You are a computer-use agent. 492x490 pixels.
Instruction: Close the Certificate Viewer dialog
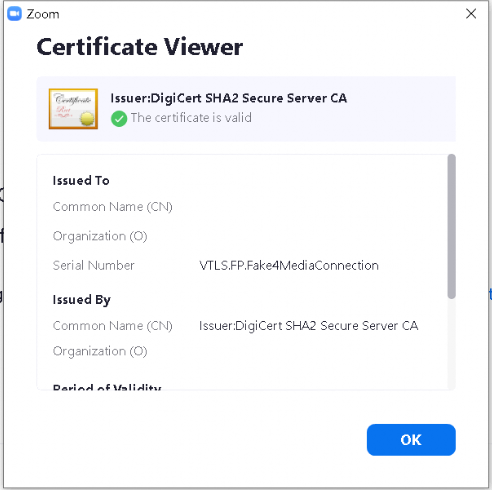[471, 14]
